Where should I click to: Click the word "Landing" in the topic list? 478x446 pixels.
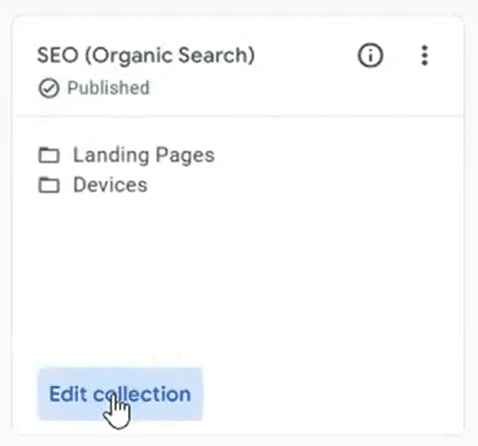[x=111, y=155]
